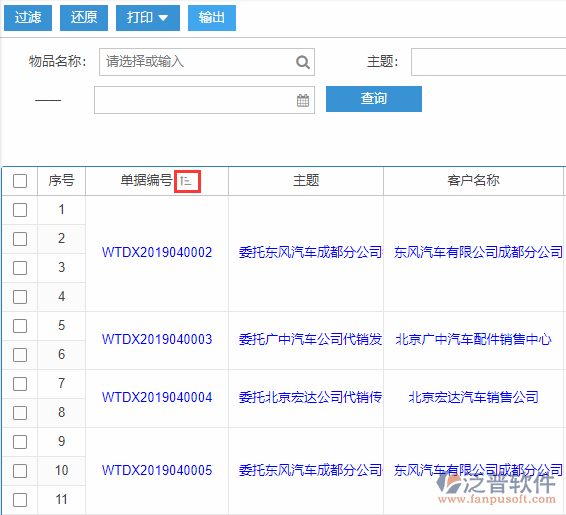Check the checkbox for row 9
The width and height of the screenshot is (566, 515).
pos(20,442)
